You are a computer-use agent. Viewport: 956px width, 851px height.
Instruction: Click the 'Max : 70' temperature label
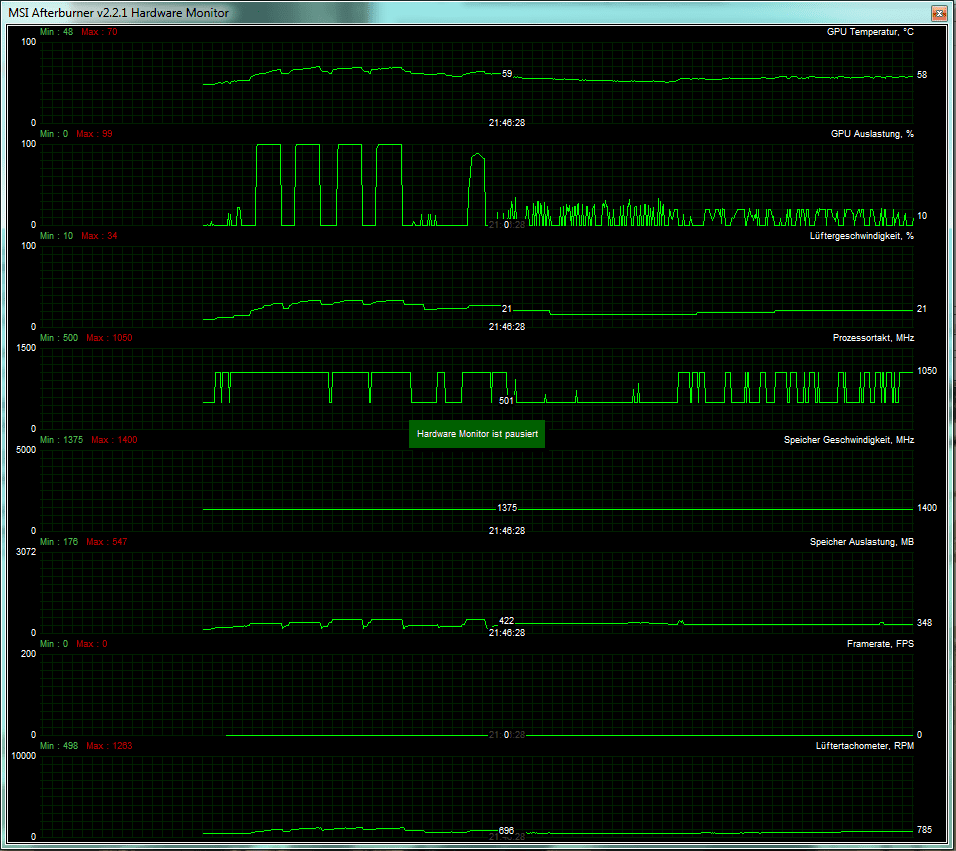tap(99, 32)
